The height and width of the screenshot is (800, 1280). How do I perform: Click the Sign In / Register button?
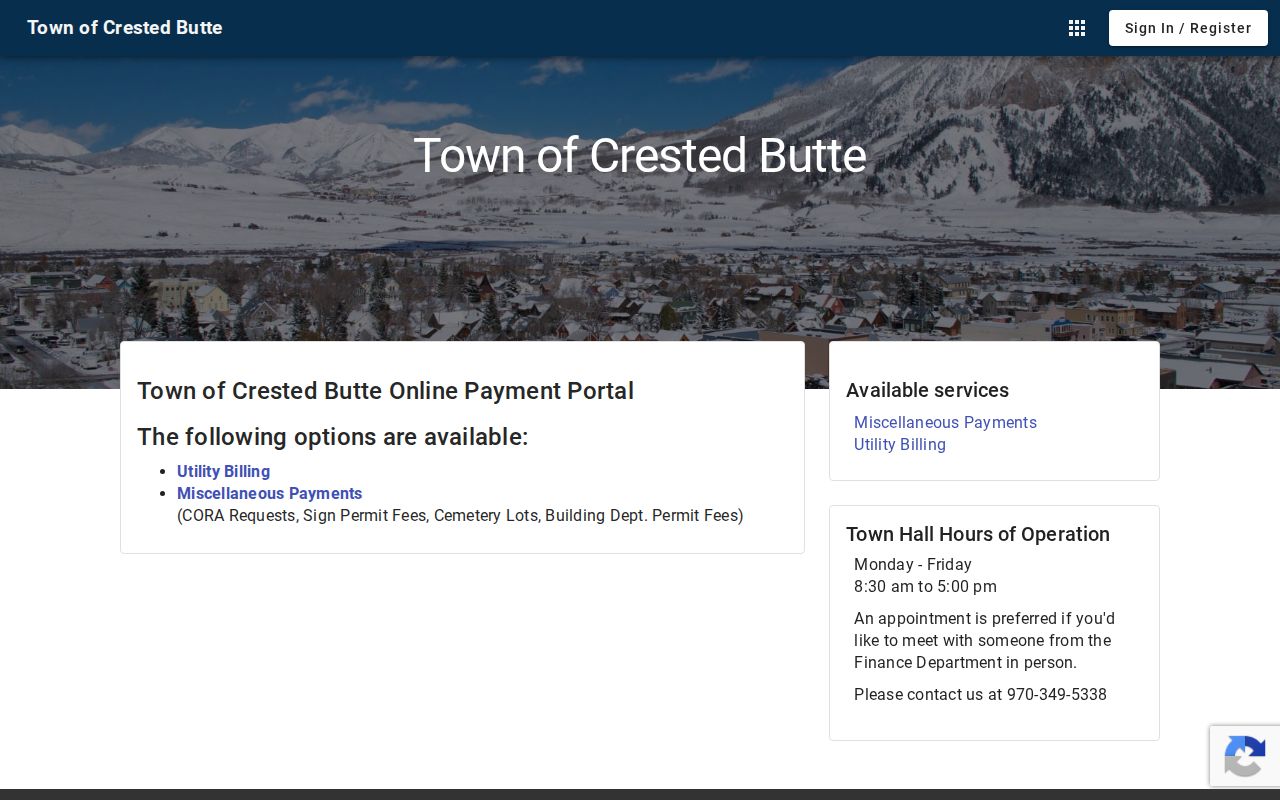point(1188,28)
